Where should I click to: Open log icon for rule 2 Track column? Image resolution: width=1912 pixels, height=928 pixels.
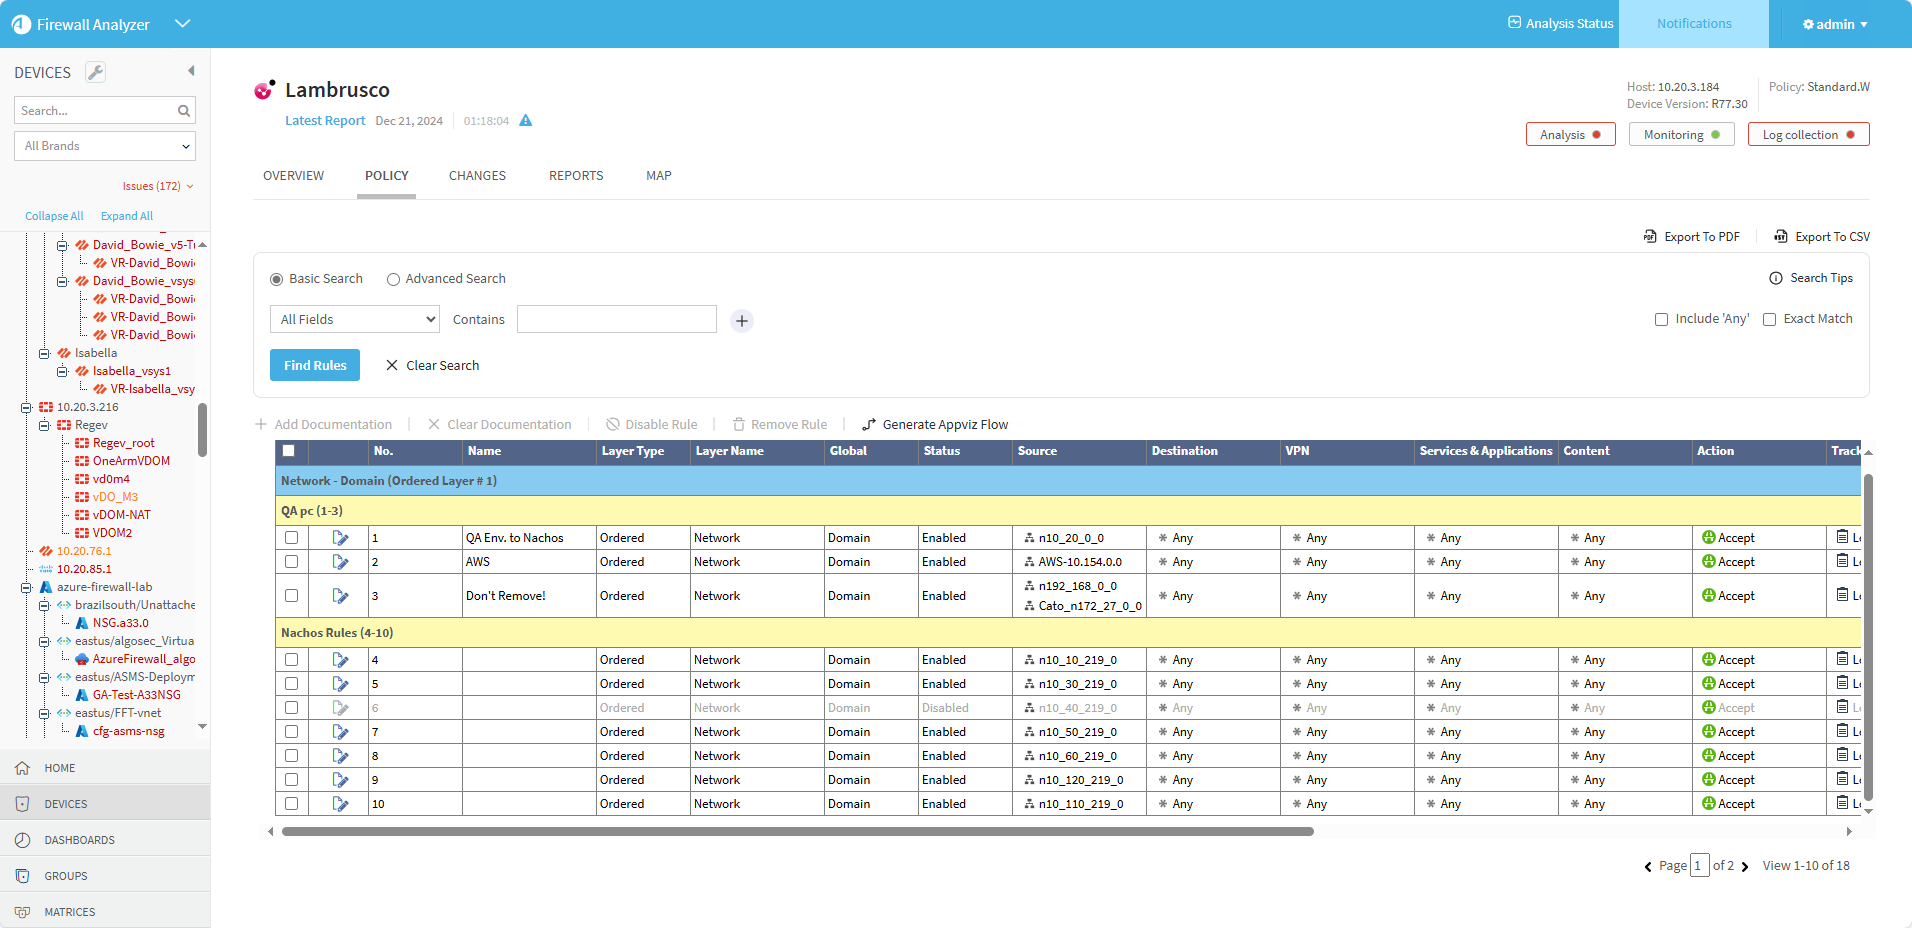pos(1842,561)
